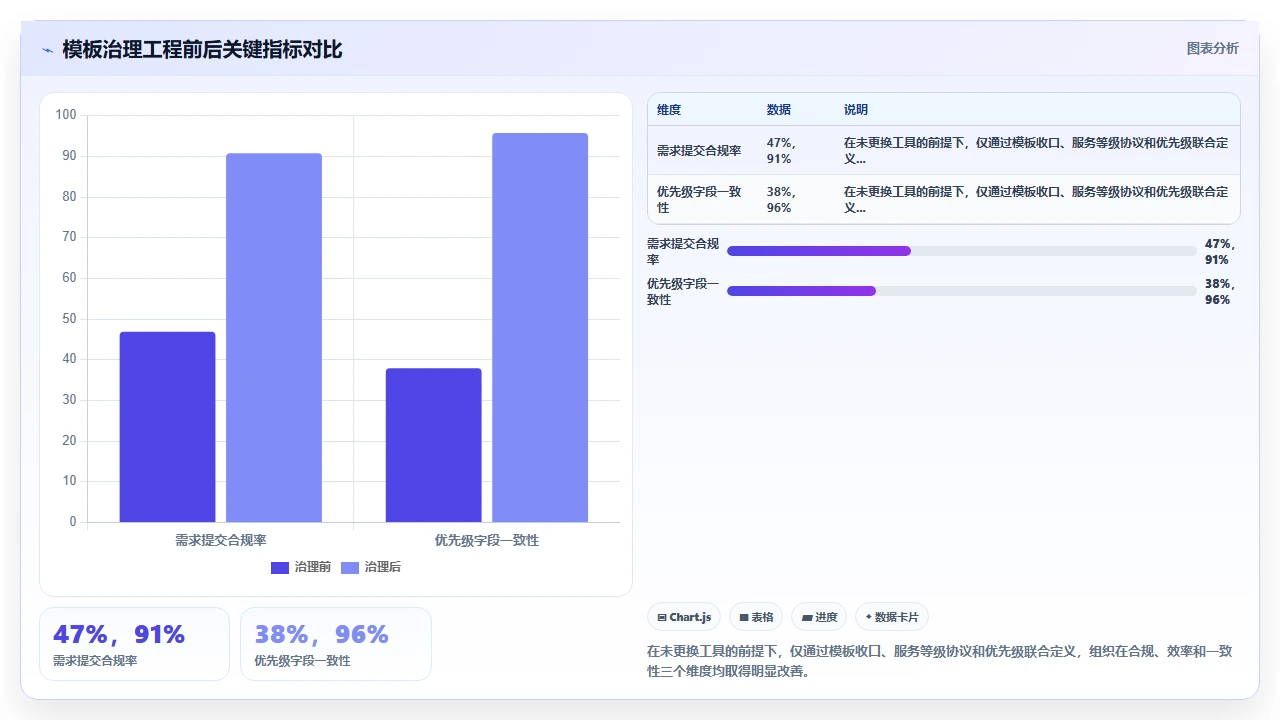Click the 需求提交合规率 progress bar
The height and width of the screenshot is (720, 1280).
tap(962, 251)
